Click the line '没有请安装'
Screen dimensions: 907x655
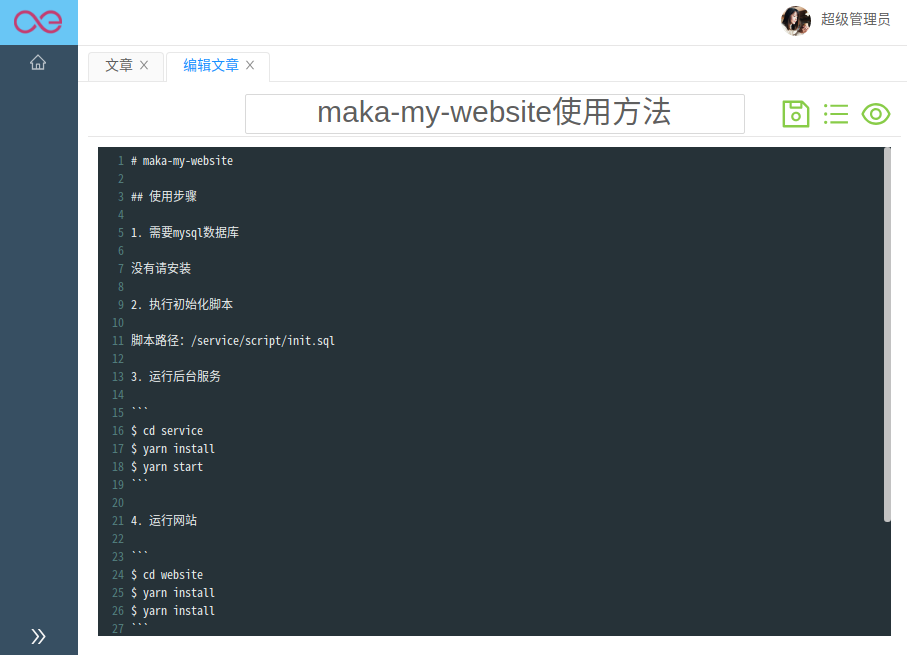[161, 268]
